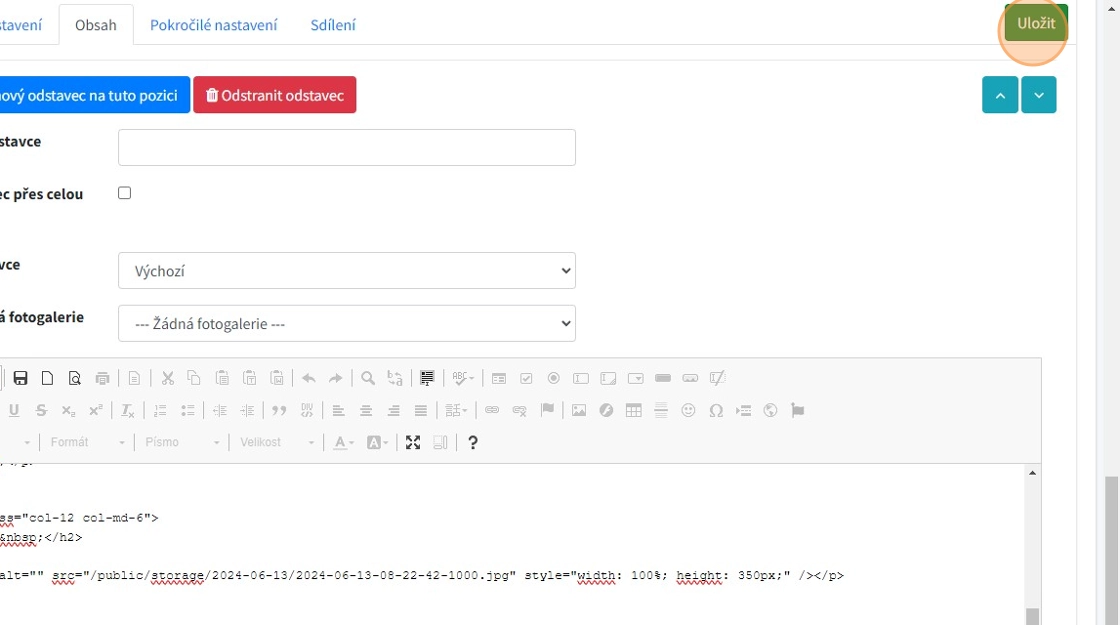
Task: Click the Insert Table icon
Action: click(633, 410)
